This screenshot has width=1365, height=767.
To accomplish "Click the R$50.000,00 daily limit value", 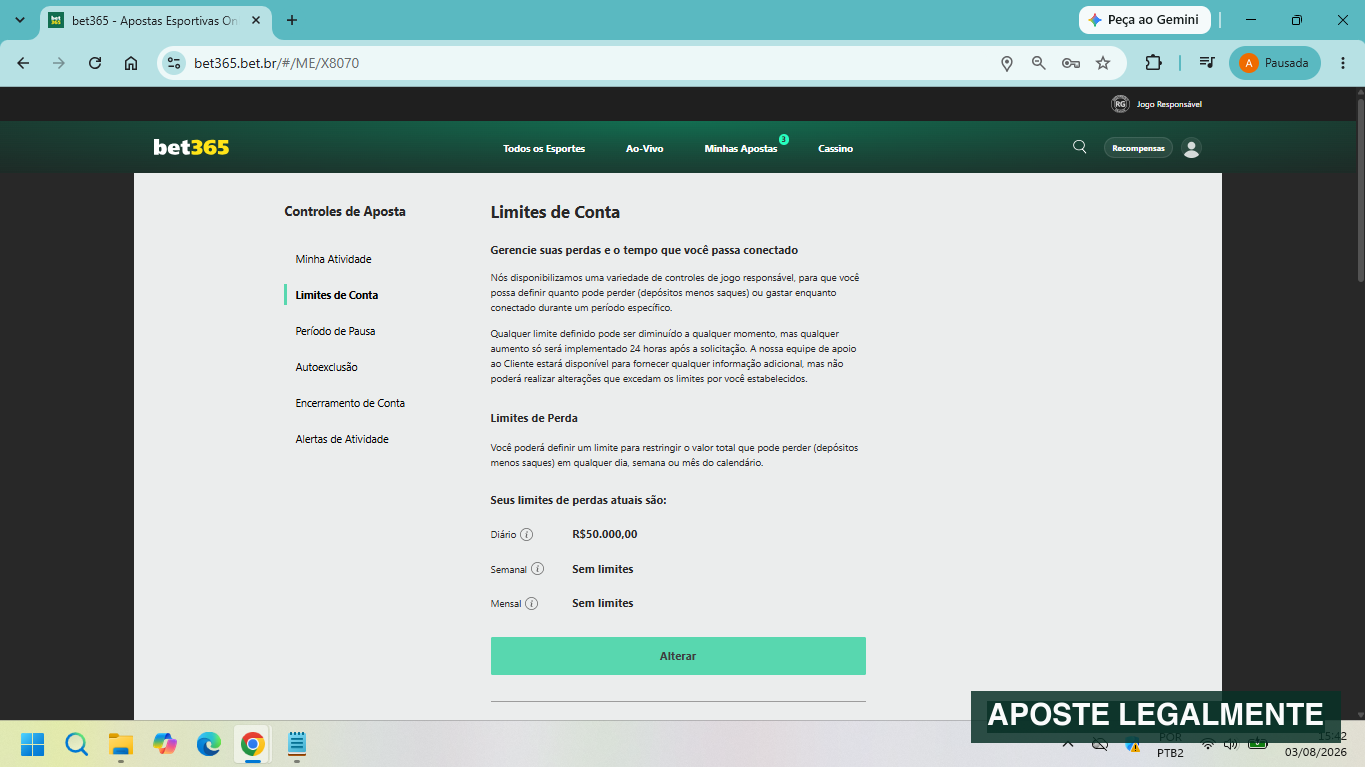I will [605, 534].
